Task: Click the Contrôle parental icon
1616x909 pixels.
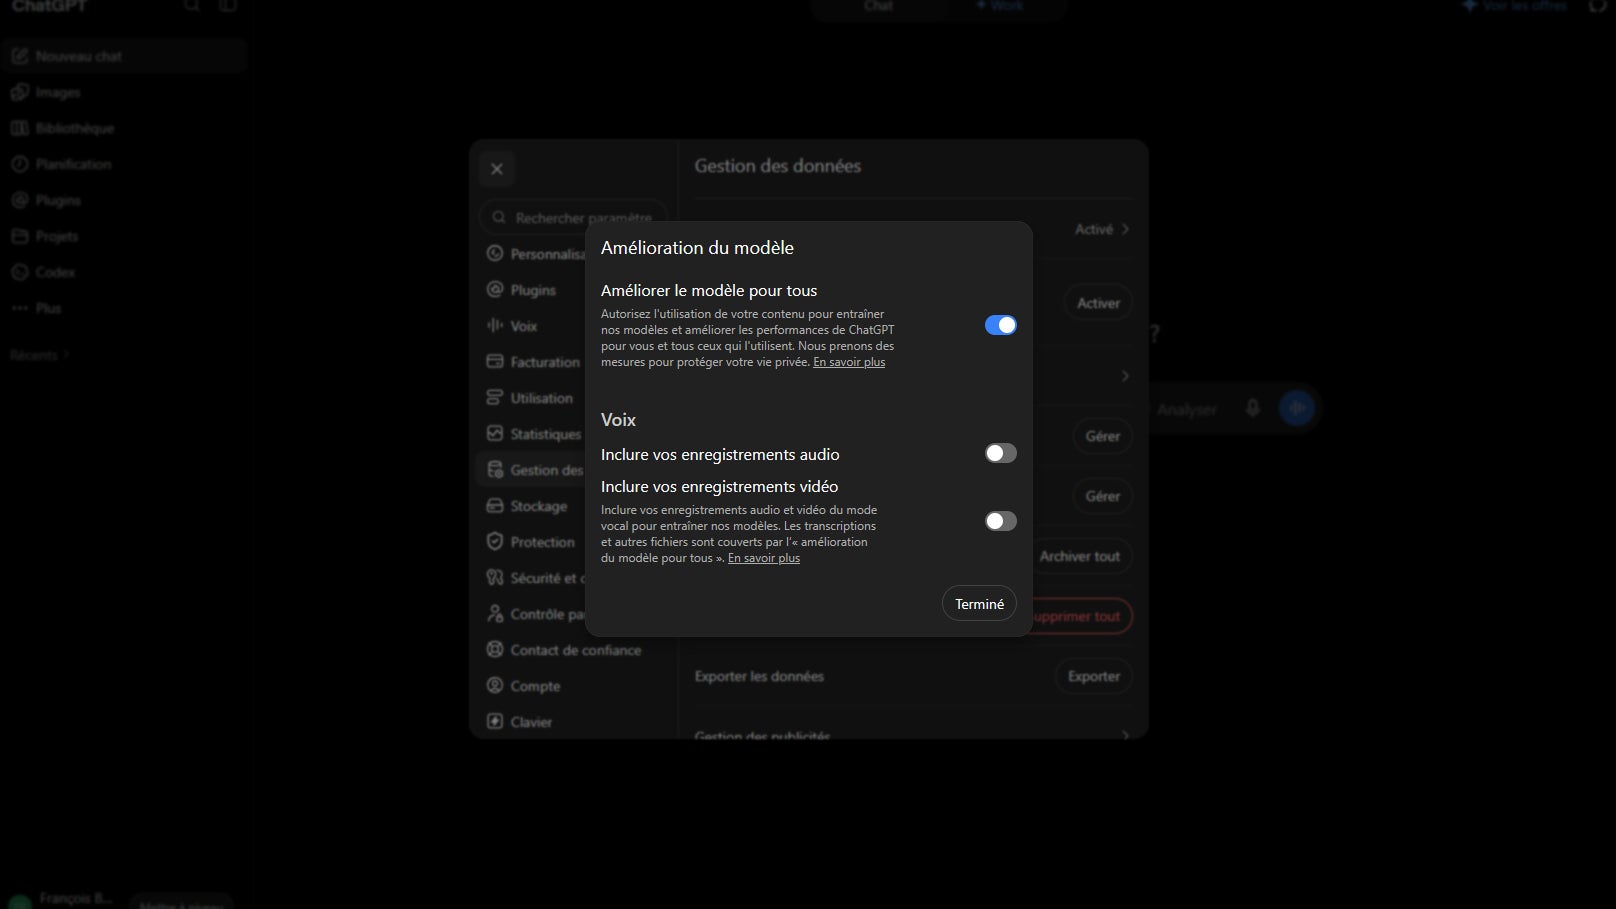Action: (495, 614)
